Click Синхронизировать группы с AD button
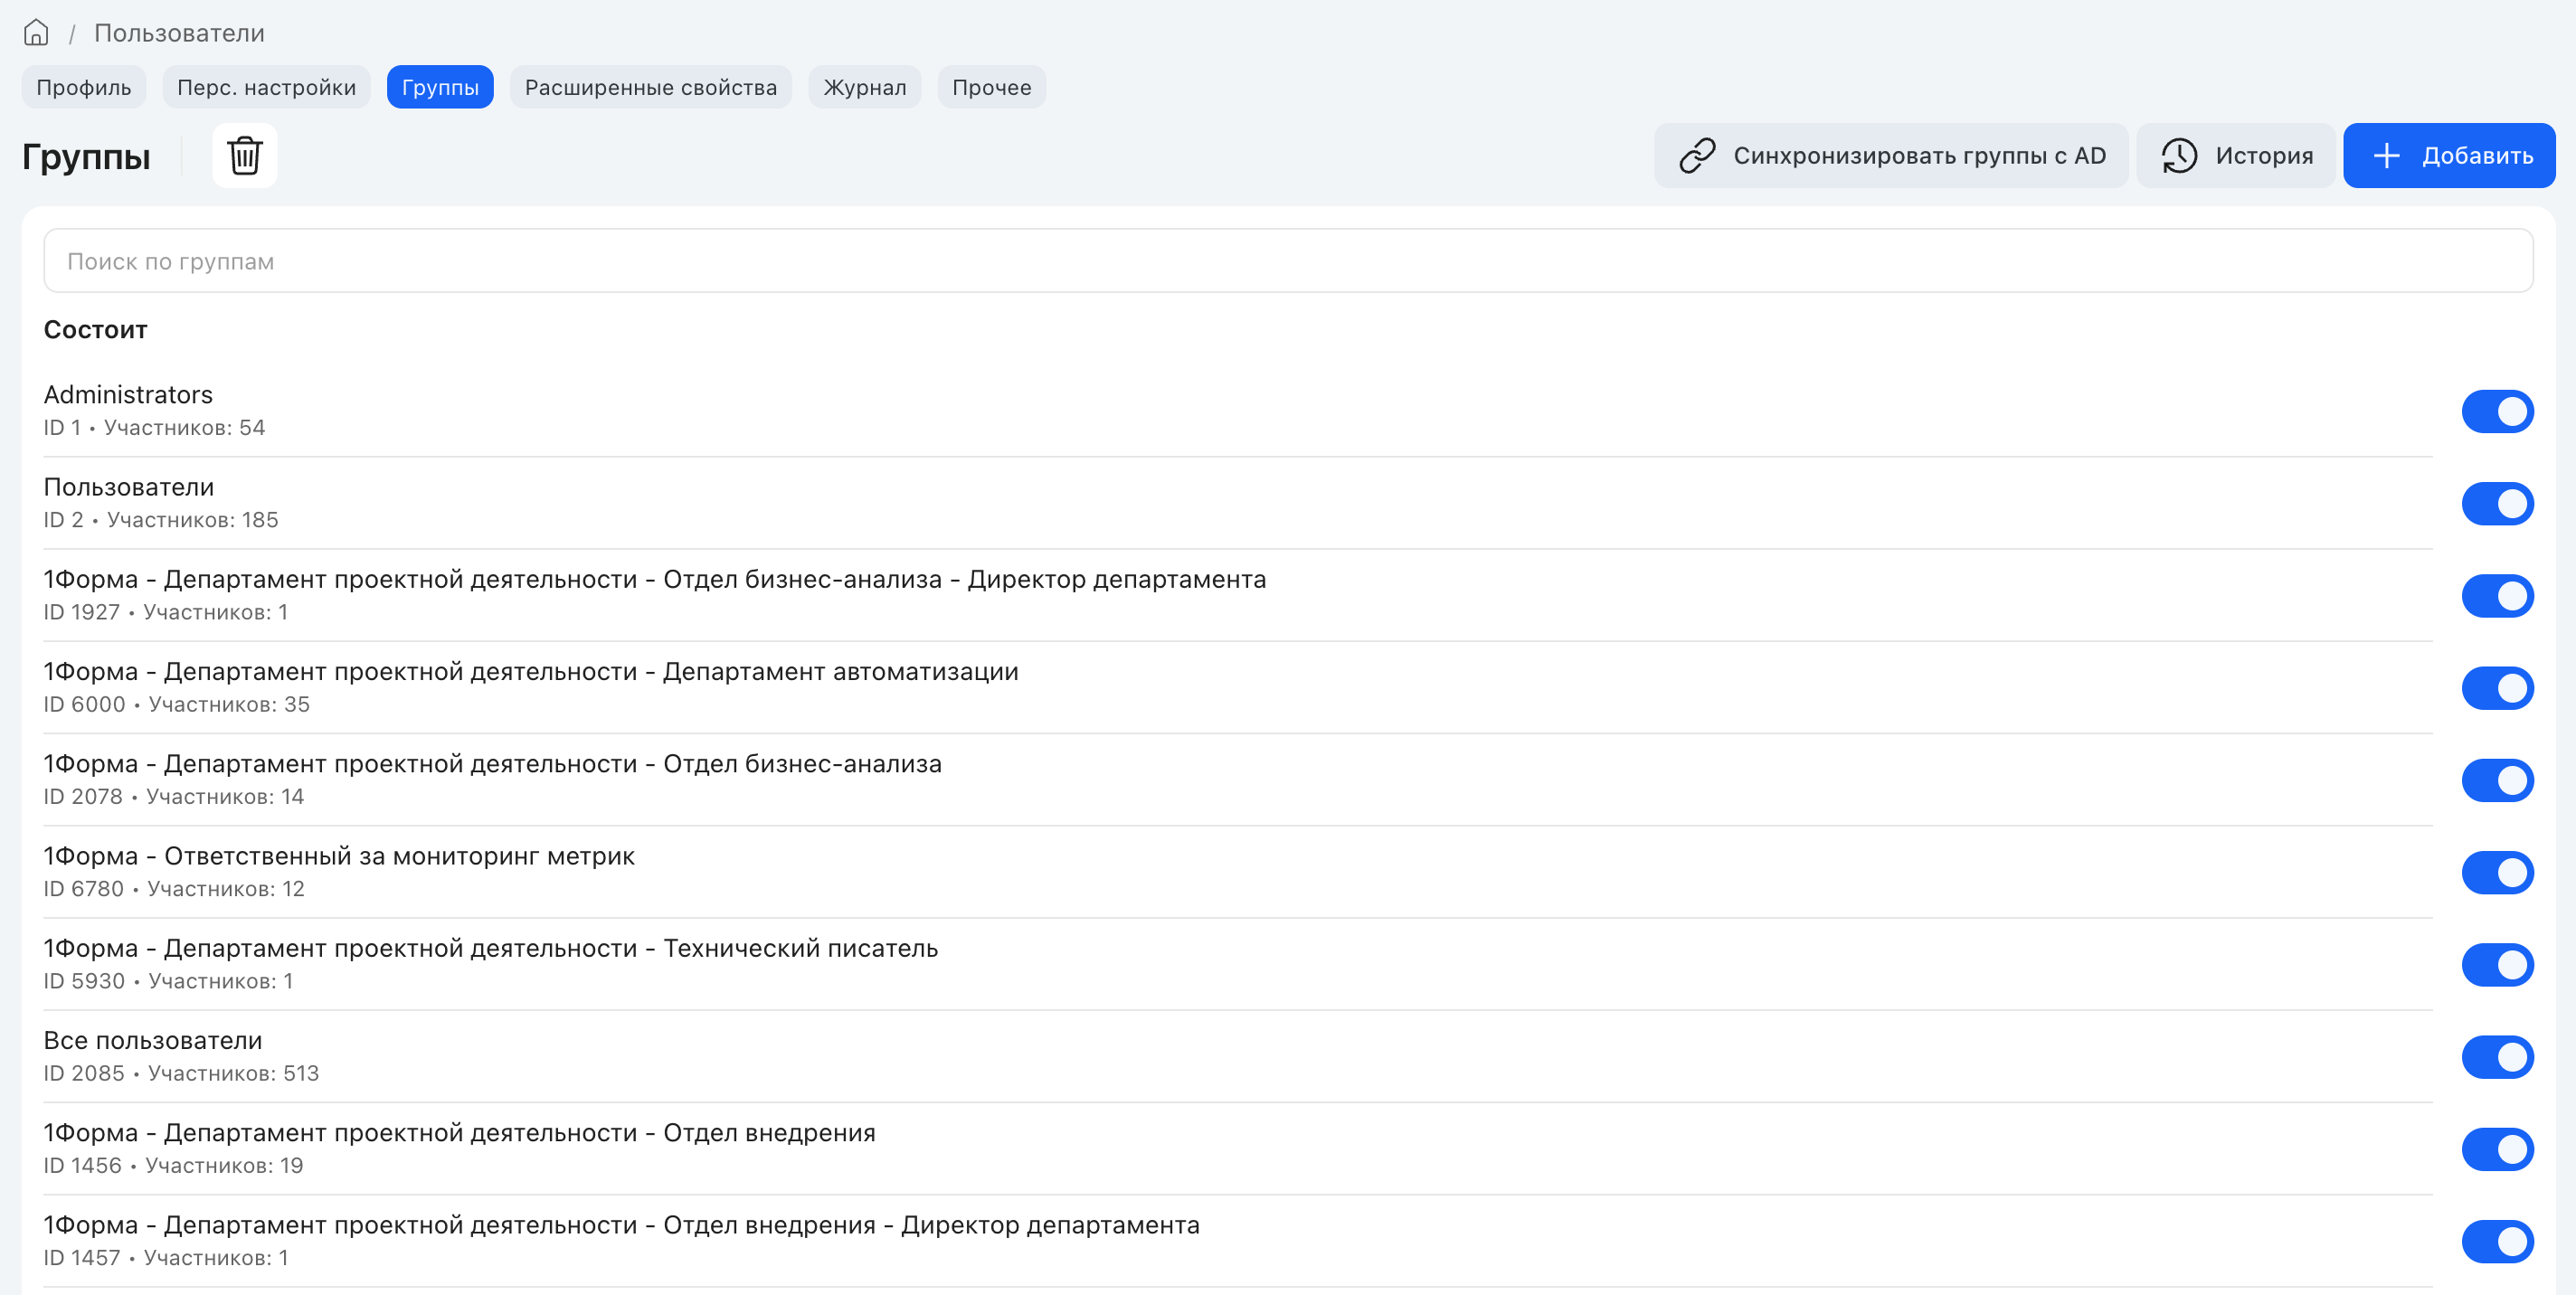 click(x=1891, y=156)
